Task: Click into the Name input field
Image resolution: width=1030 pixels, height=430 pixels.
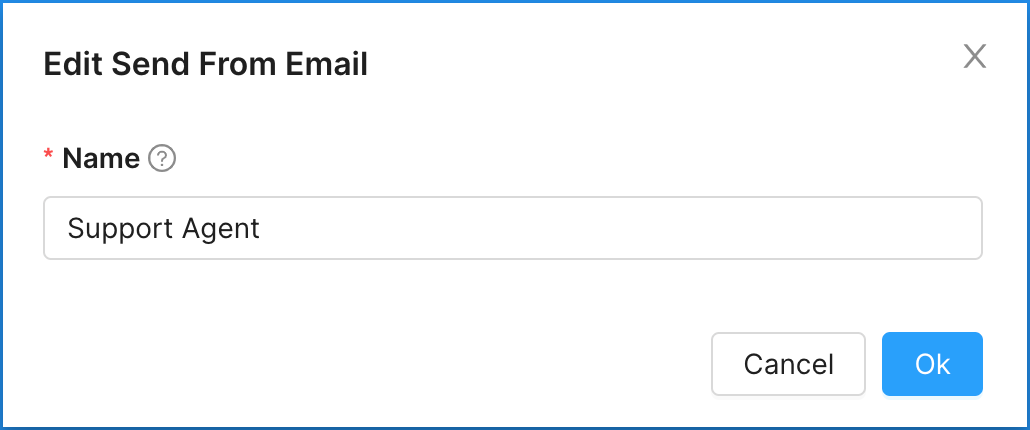Action: (x=512, y=228)
